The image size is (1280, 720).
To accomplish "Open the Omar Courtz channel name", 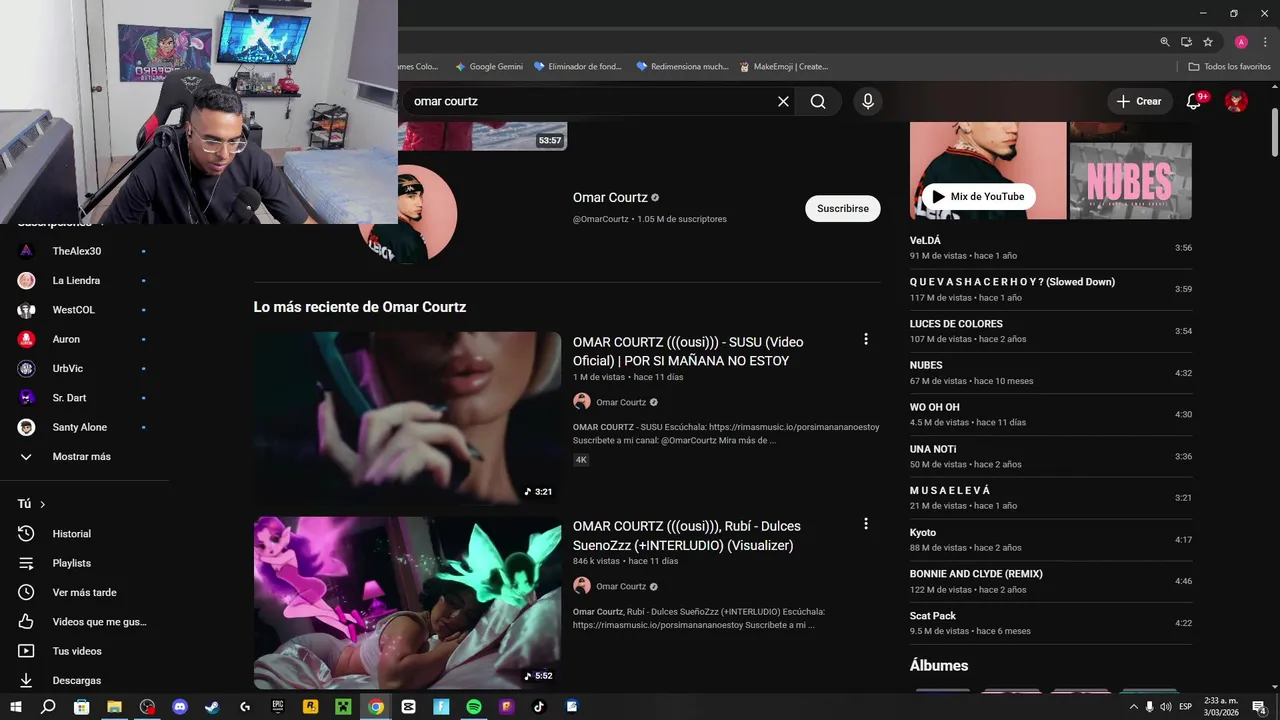I will (x=610, y=197).
